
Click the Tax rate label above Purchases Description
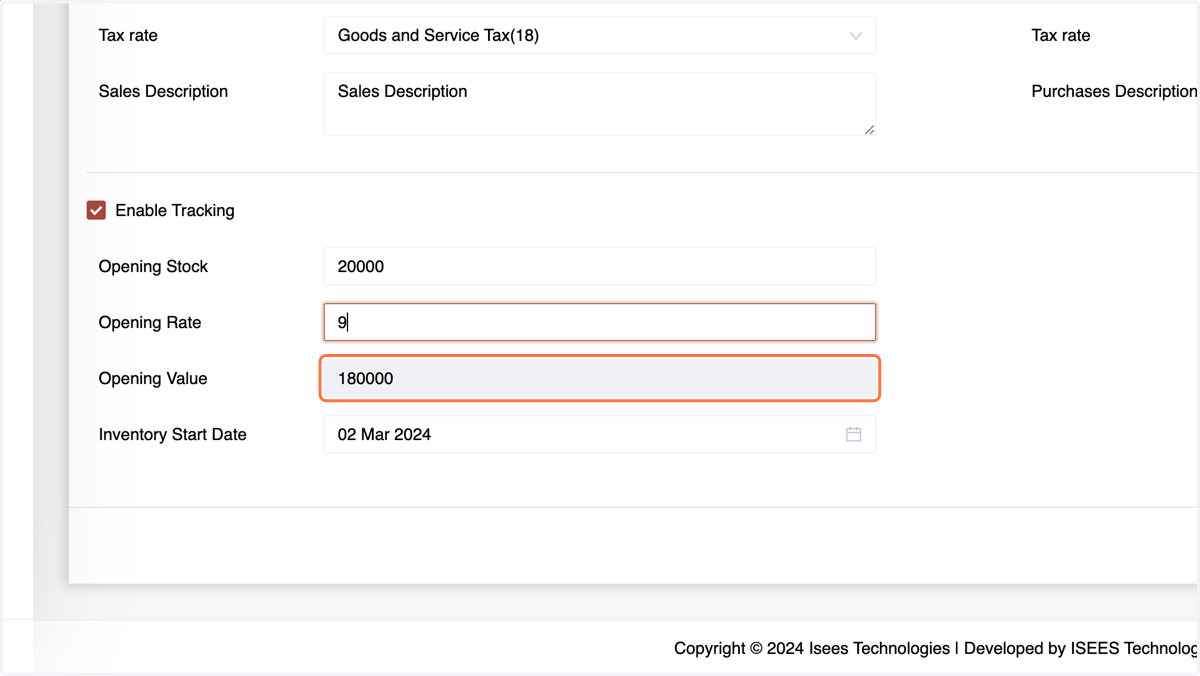1061,35
